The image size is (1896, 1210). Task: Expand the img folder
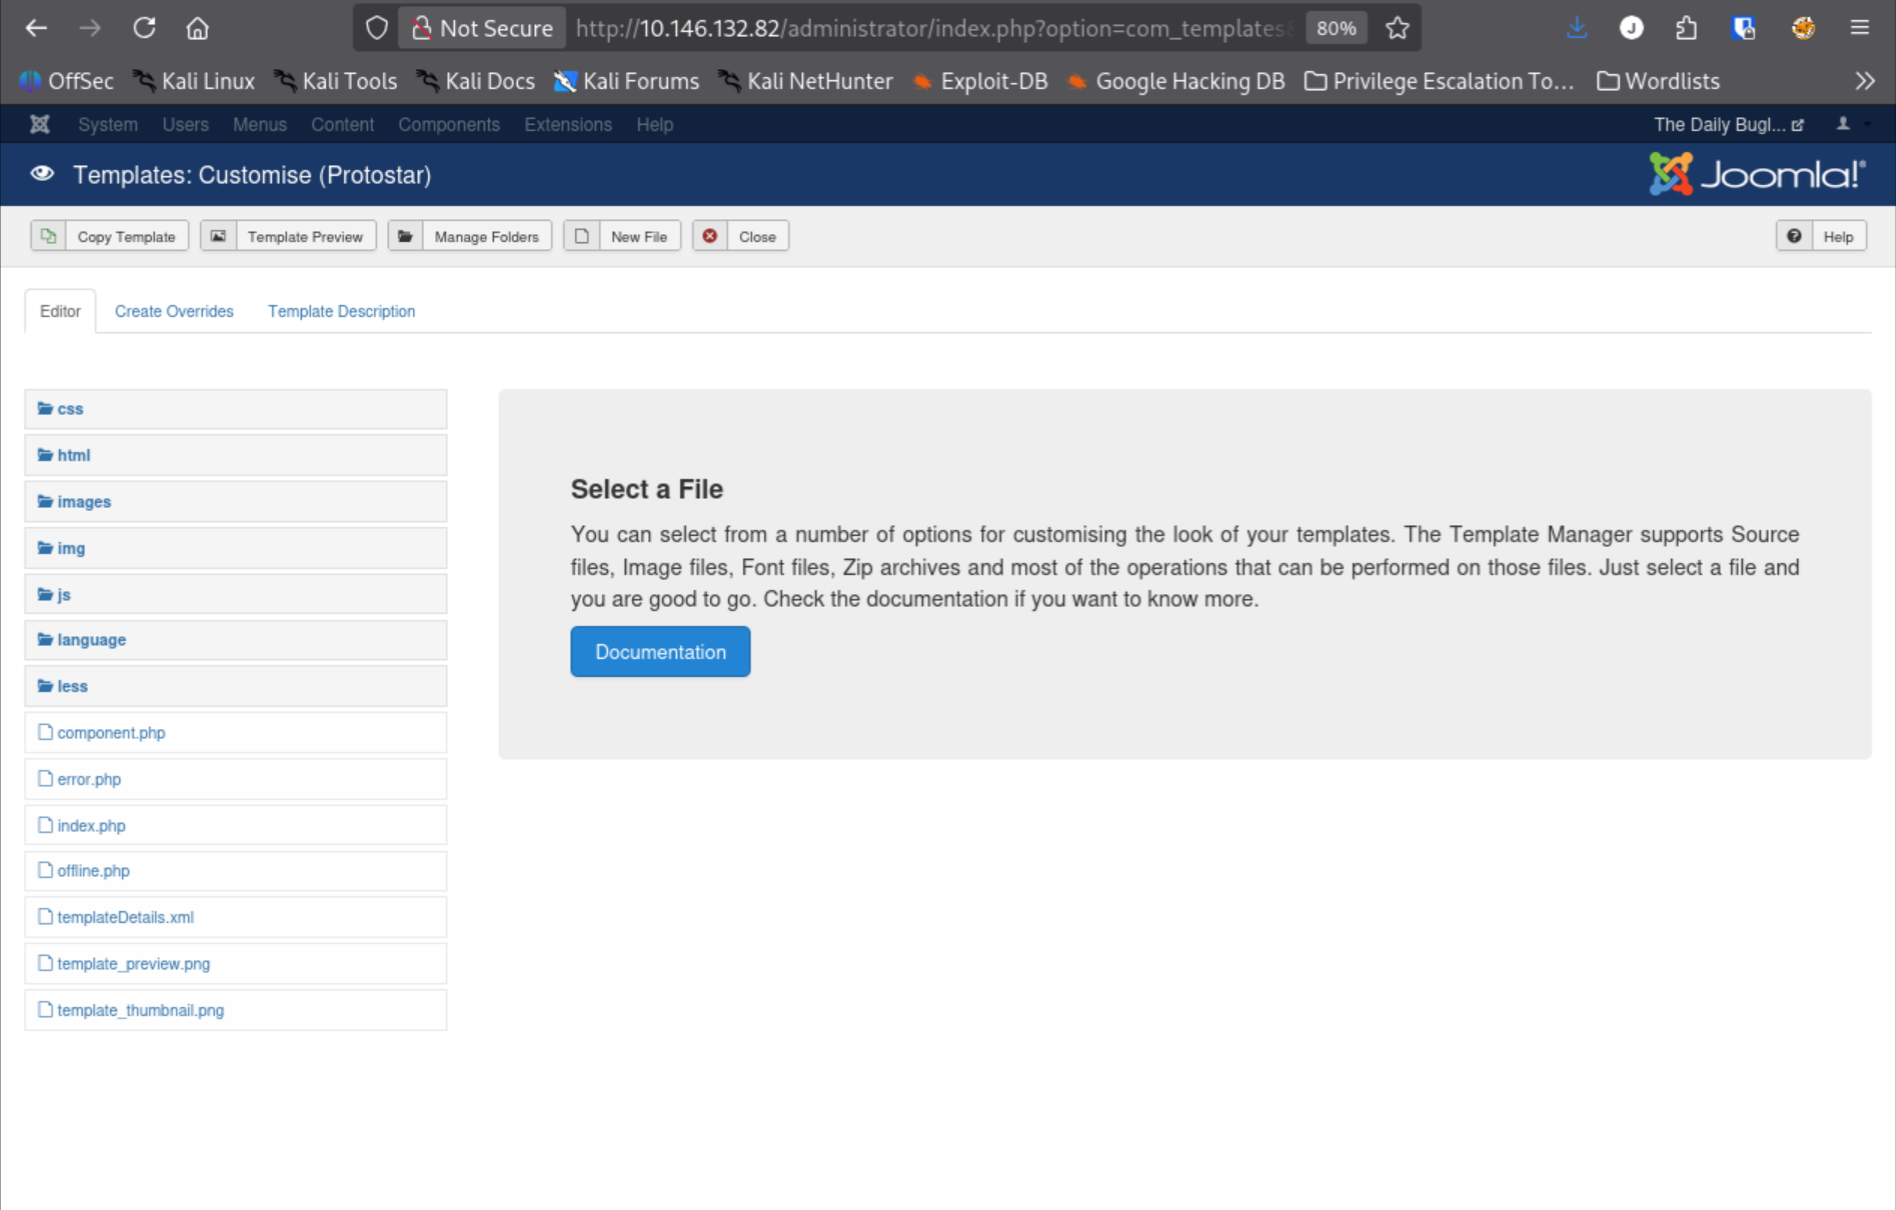(x=235, y=548)
